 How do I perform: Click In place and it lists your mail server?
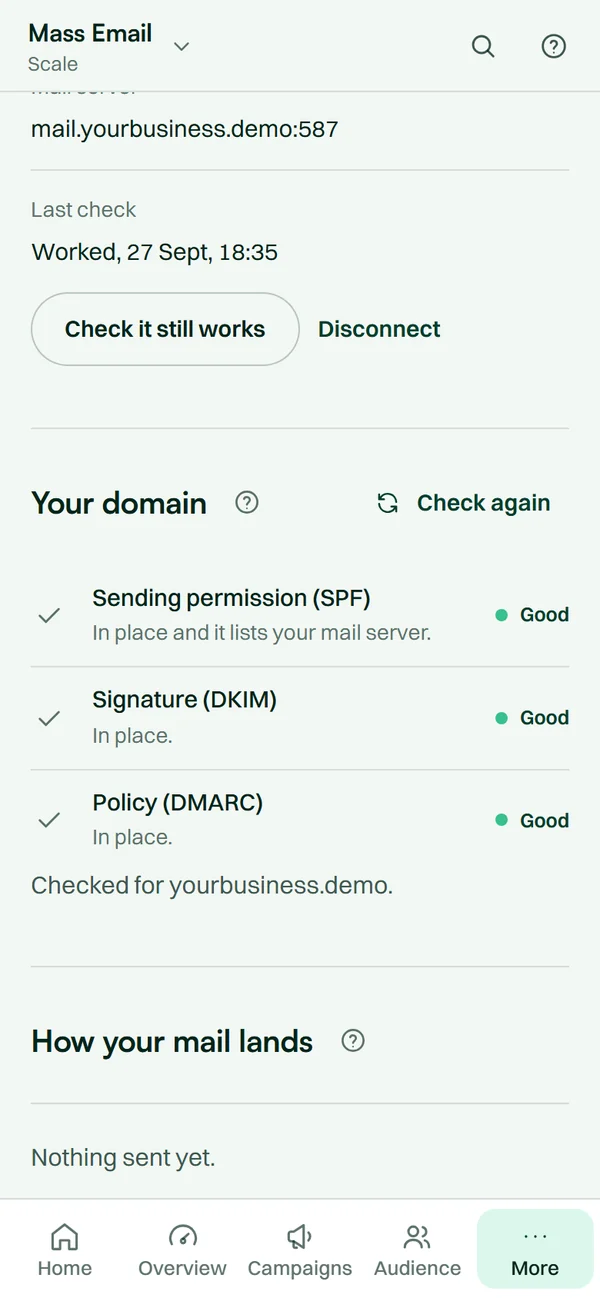pyautogui.click(x=262, y=633)
